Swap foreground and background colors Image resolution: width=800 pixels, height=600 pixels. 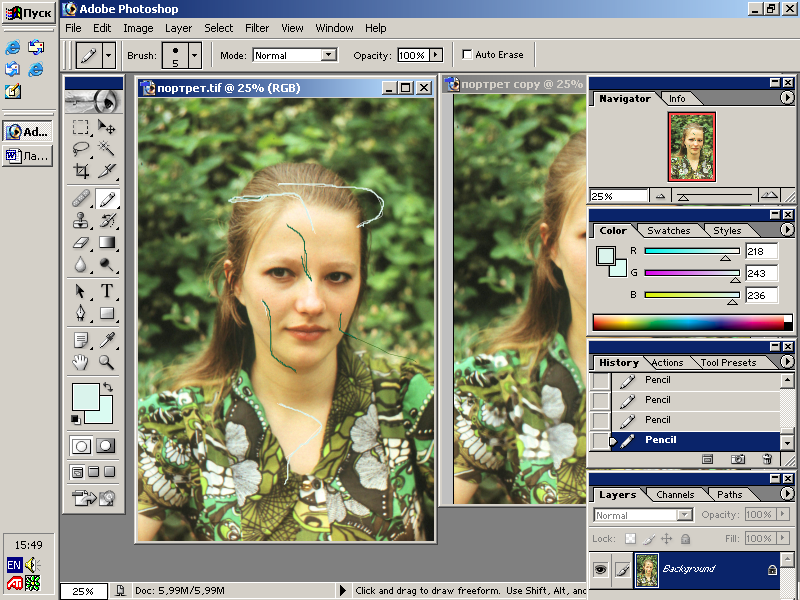click(x=108, y=387)
